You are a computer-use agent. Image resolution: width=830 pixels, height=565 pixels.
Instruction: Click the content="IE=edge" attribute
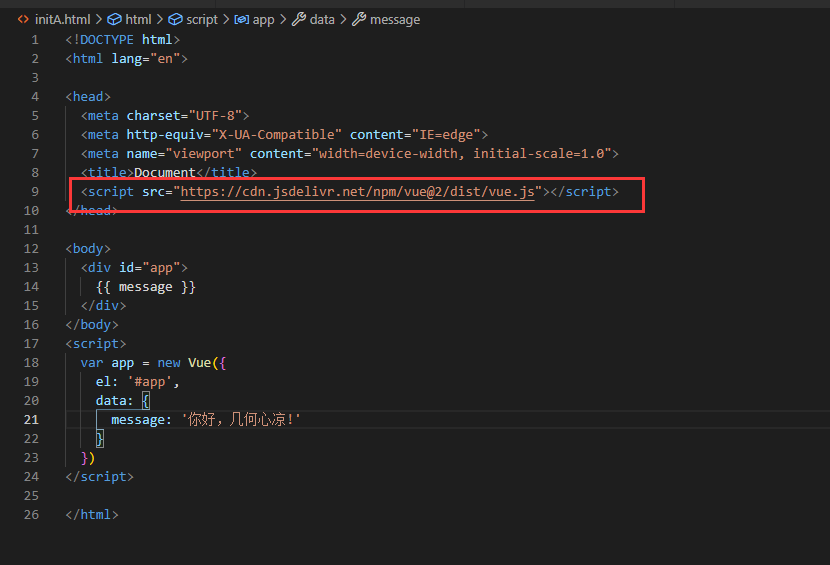point(415,134)
